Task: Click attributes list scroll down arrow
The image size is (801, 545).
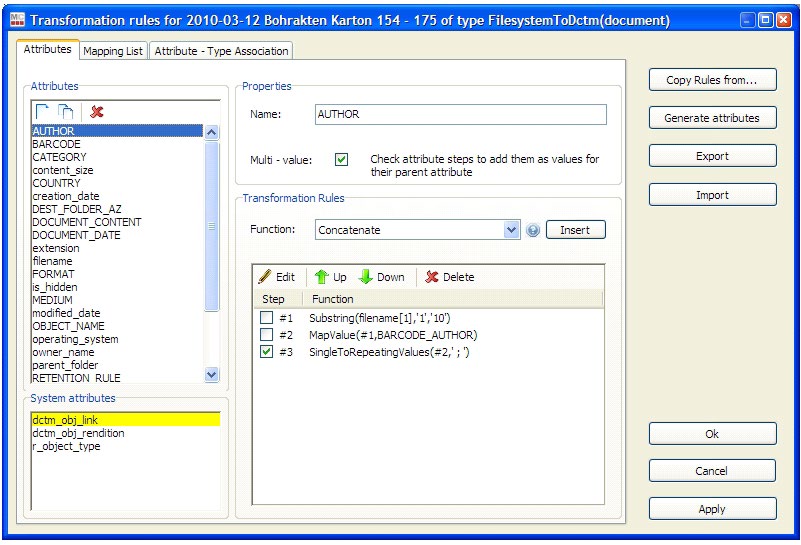Action: 211,374
